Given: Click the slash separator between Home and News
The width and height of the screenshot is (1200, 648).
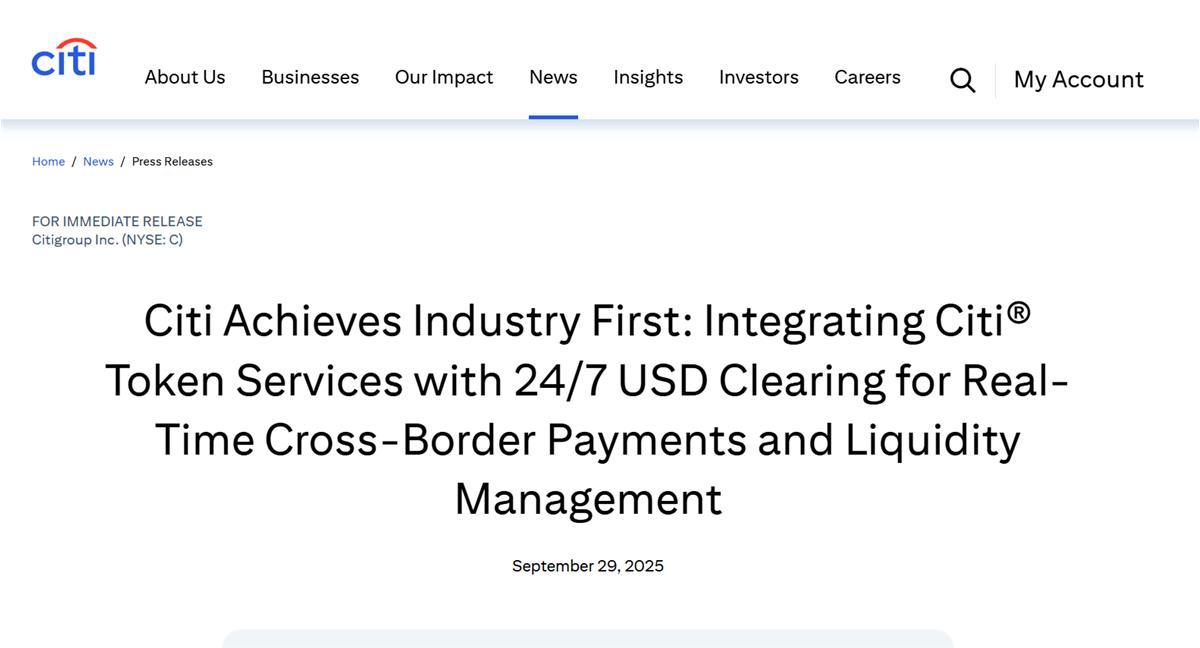Looking at the screenshot, I should (74, 162).
